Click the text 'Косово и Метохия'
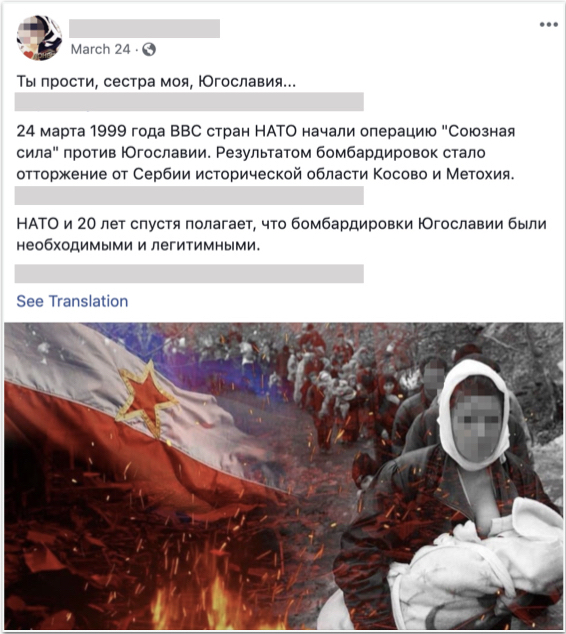This screenshot has width=566, height=634. [x=444, y=174]
